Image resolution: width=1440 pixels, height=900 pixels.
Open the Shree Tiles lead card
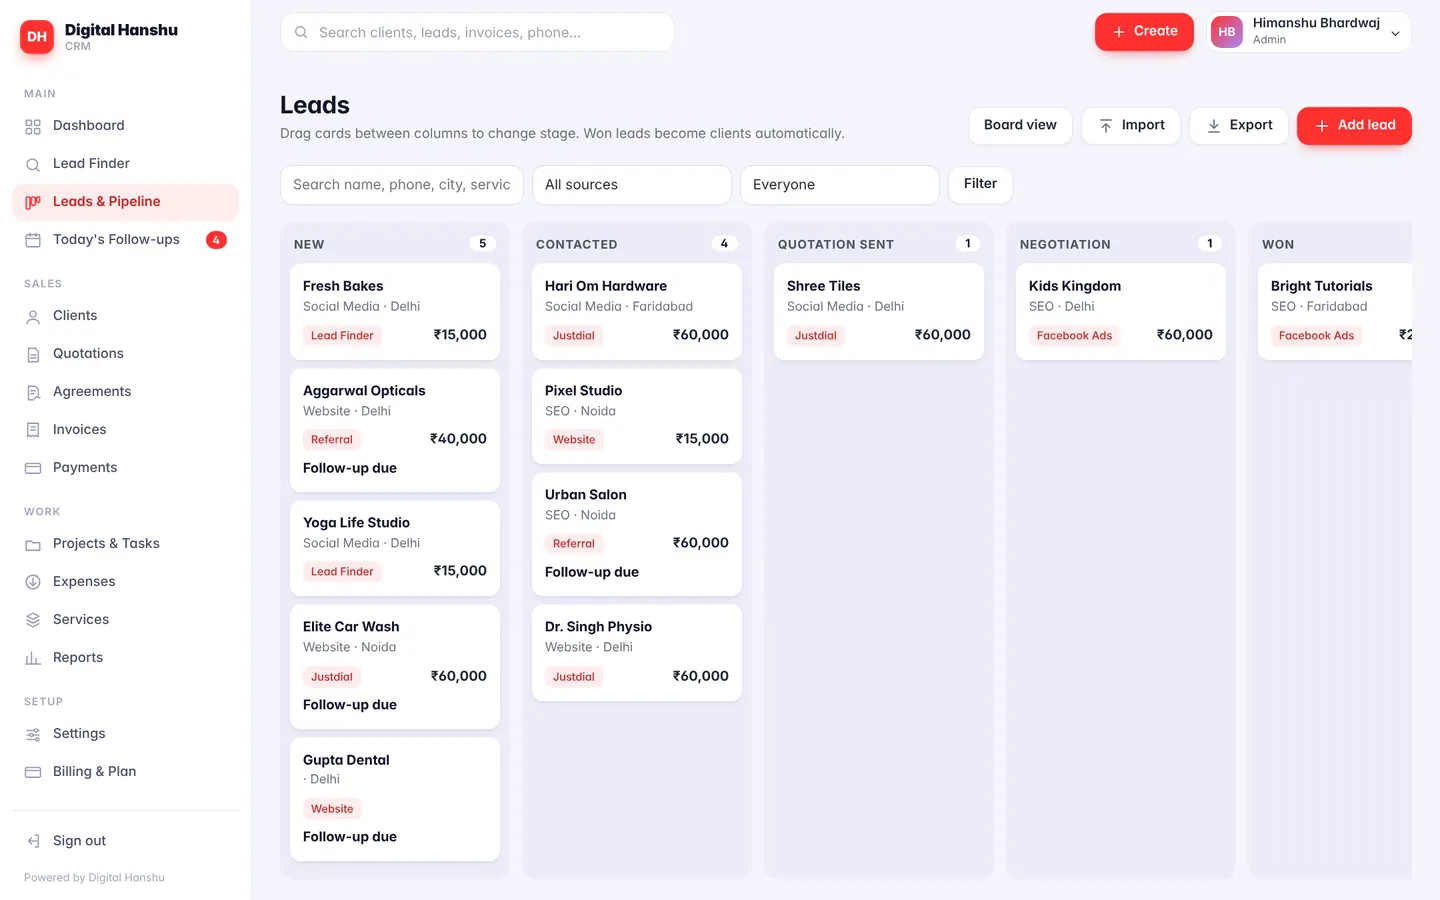coord(879,312)
